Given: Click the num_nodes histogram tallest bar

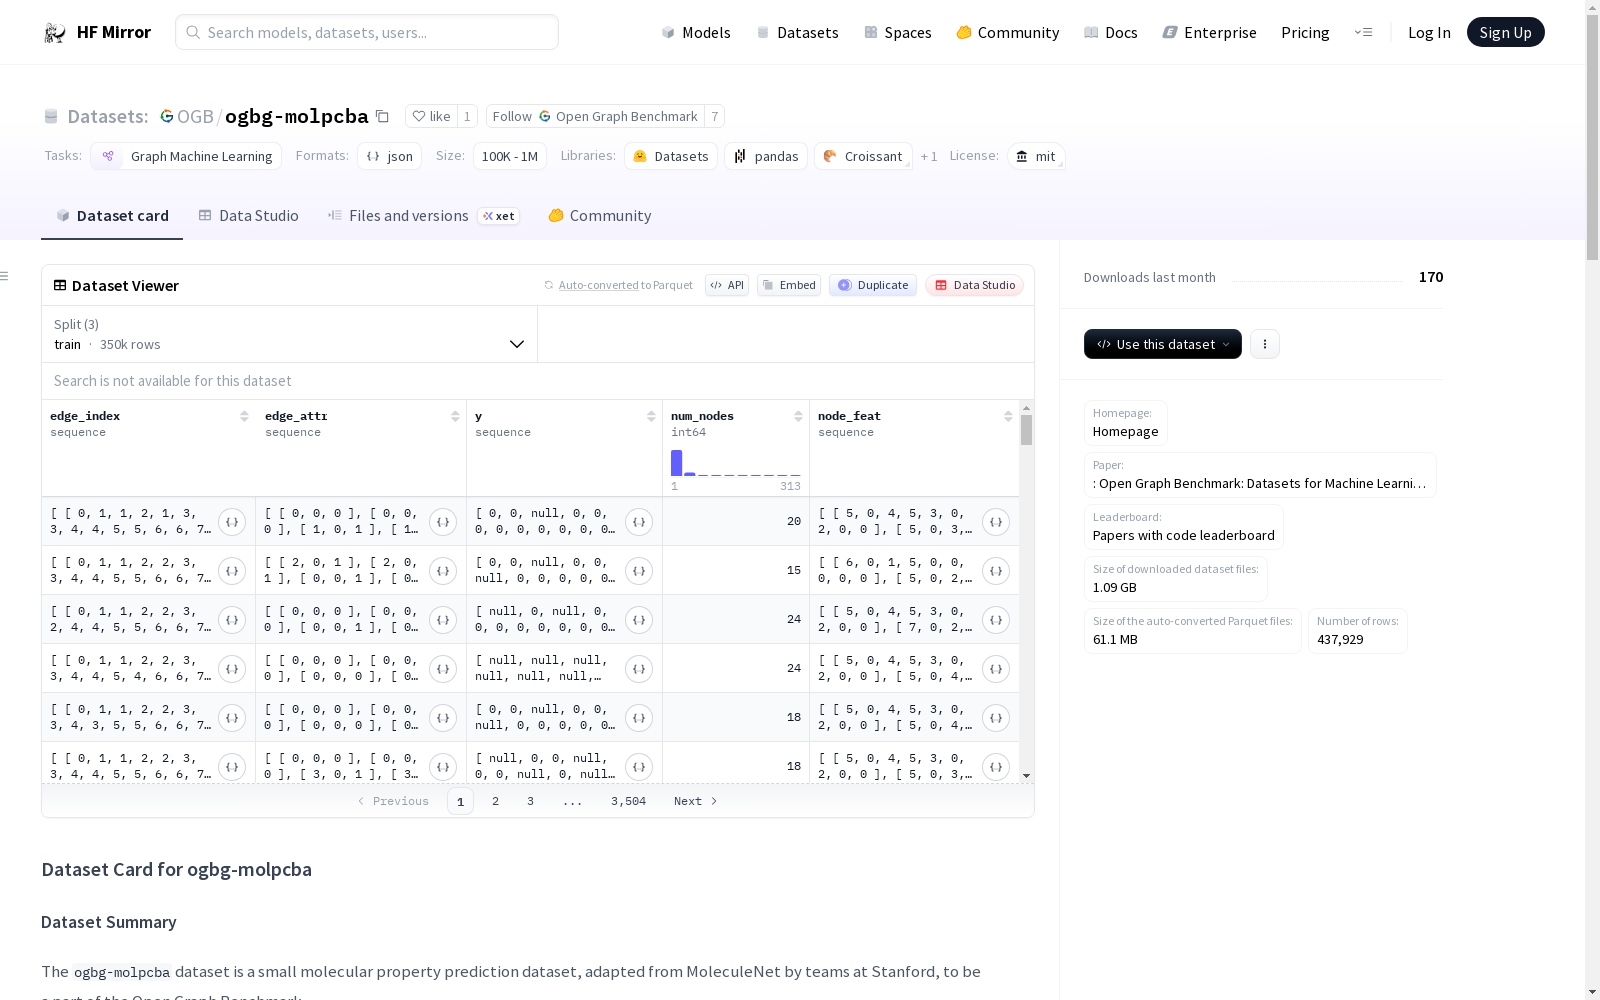Looking at the screenshot, I should coord(677,463).
